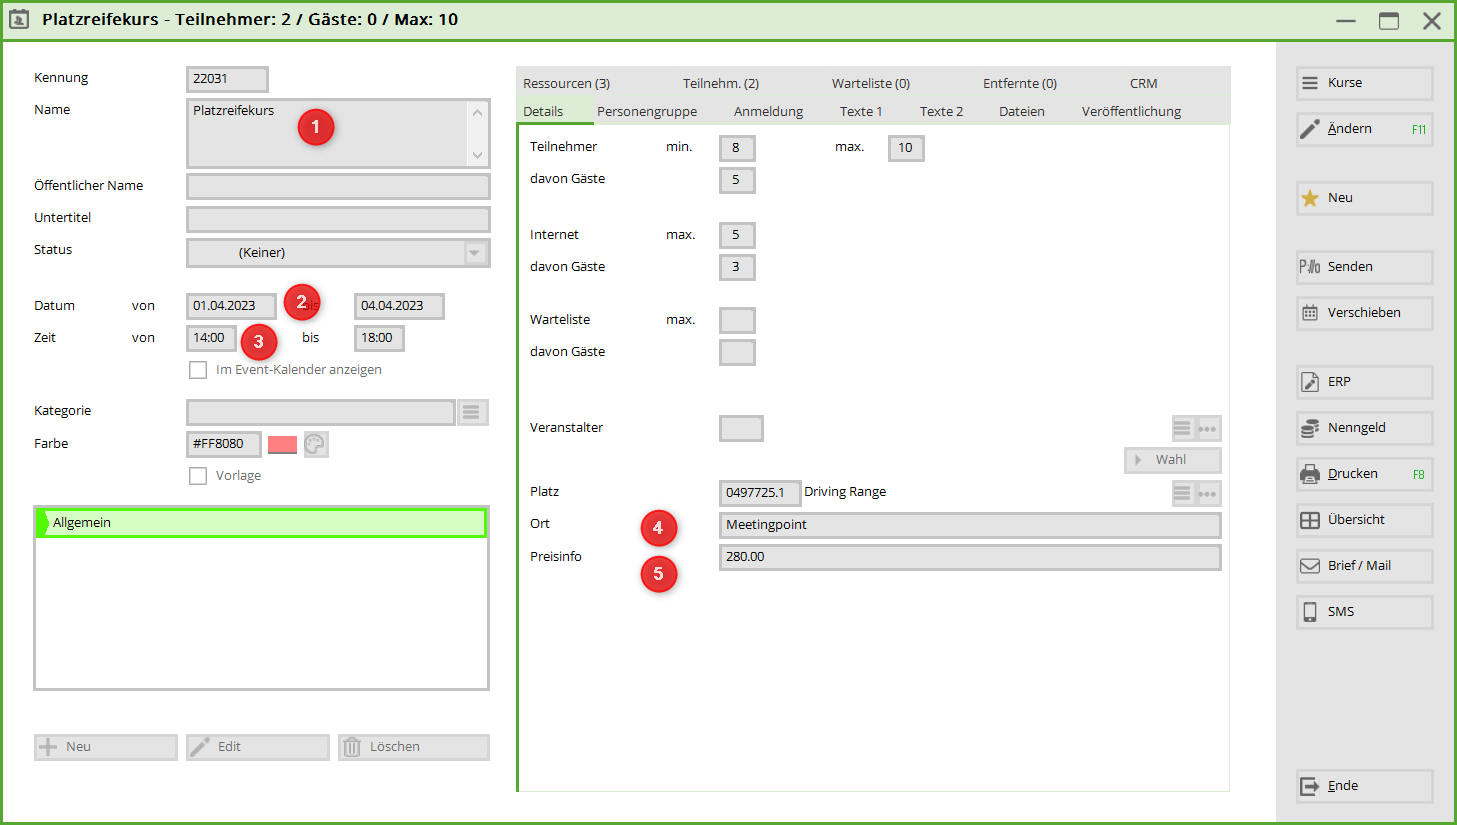Click the three-dots icon beside Platz
1457x825 pixels.
pos(1208,493)
